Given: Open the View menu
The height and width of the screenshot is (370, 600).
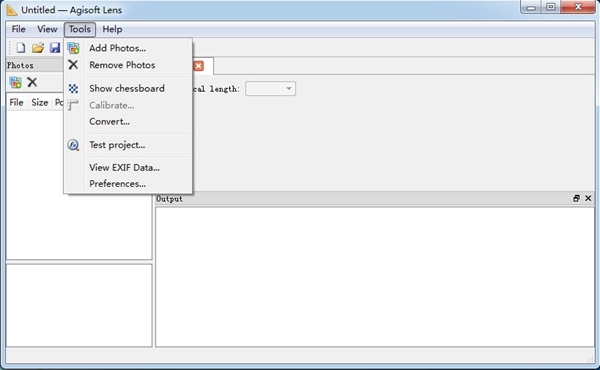Looking at the screenshot, I should (47, 29).
